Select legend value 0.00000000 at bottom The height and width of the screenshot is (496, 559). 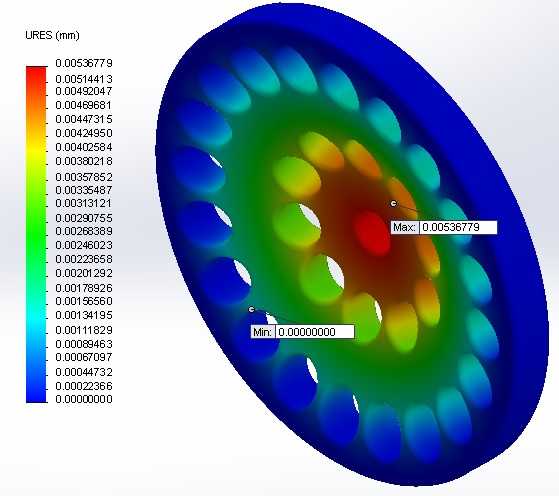tap(84, 399)
